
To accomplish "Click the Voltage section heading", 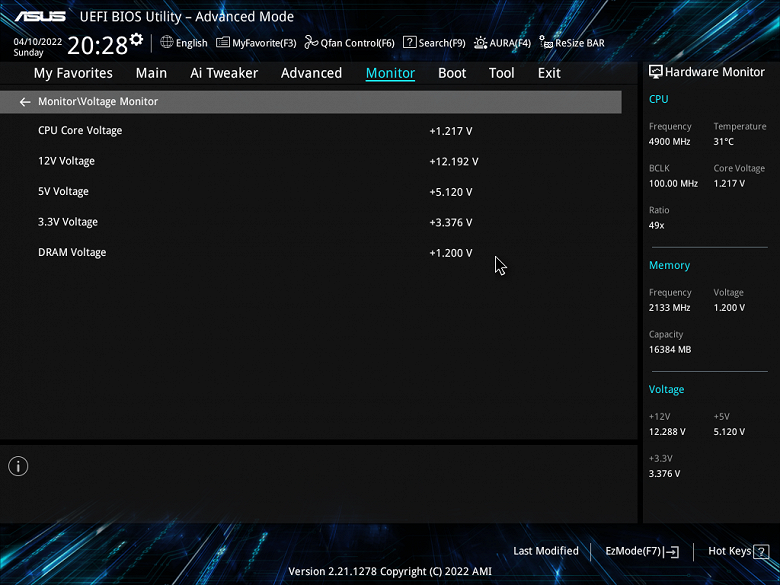I will pos(666,390).
